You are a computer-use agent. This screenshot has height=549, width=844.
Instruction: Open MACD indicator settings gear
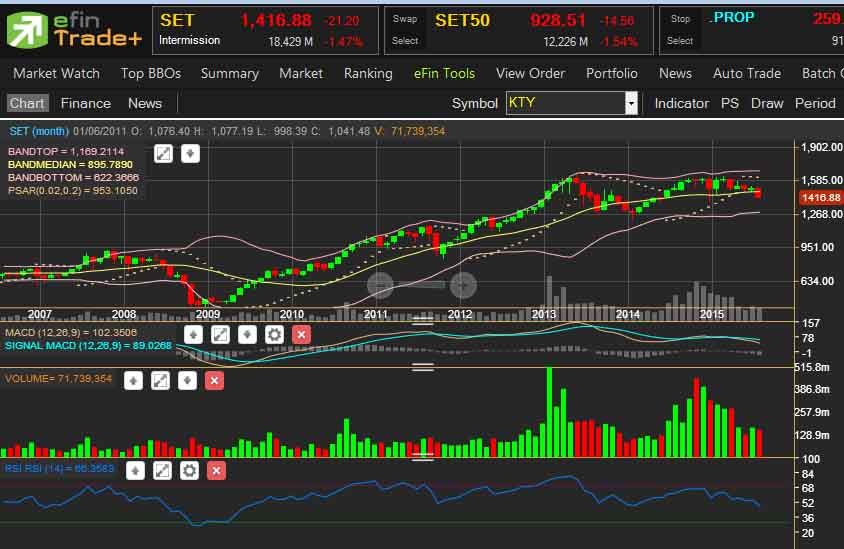tap(275, 335)
